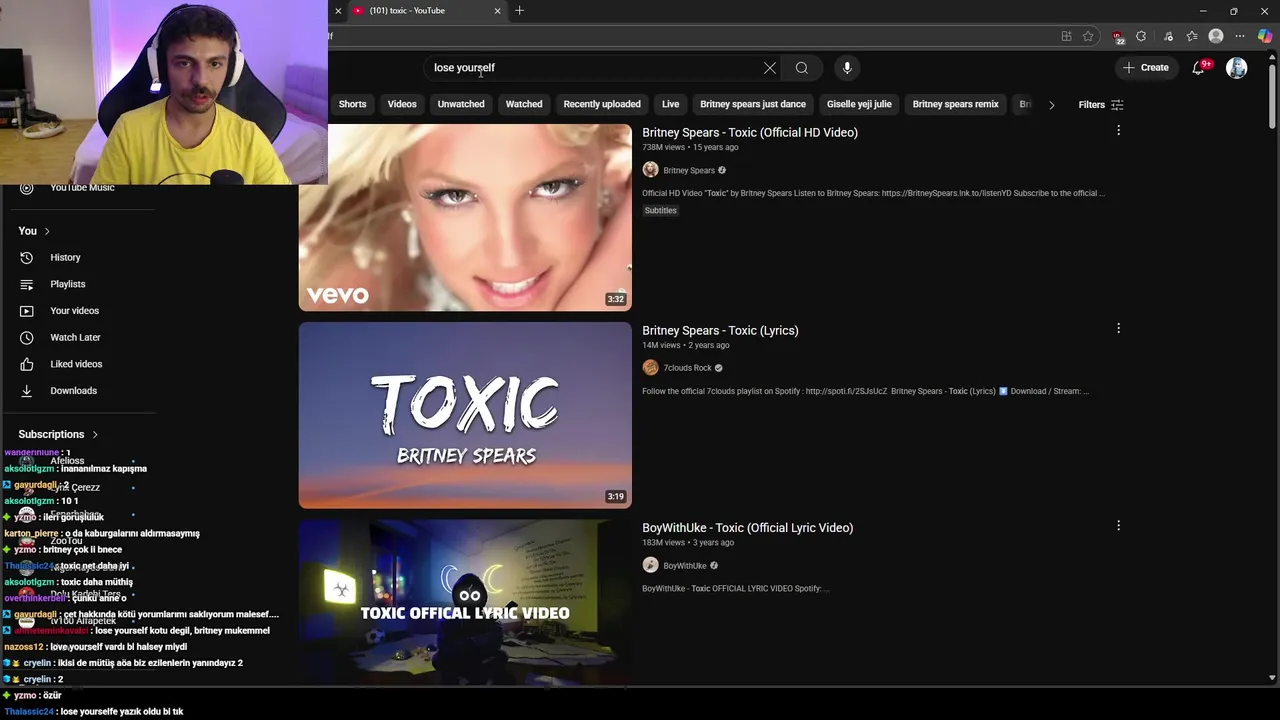Close the toxic - YouTube browser tab
Viewport: 1280px width, 720px height.
(497, 11)
